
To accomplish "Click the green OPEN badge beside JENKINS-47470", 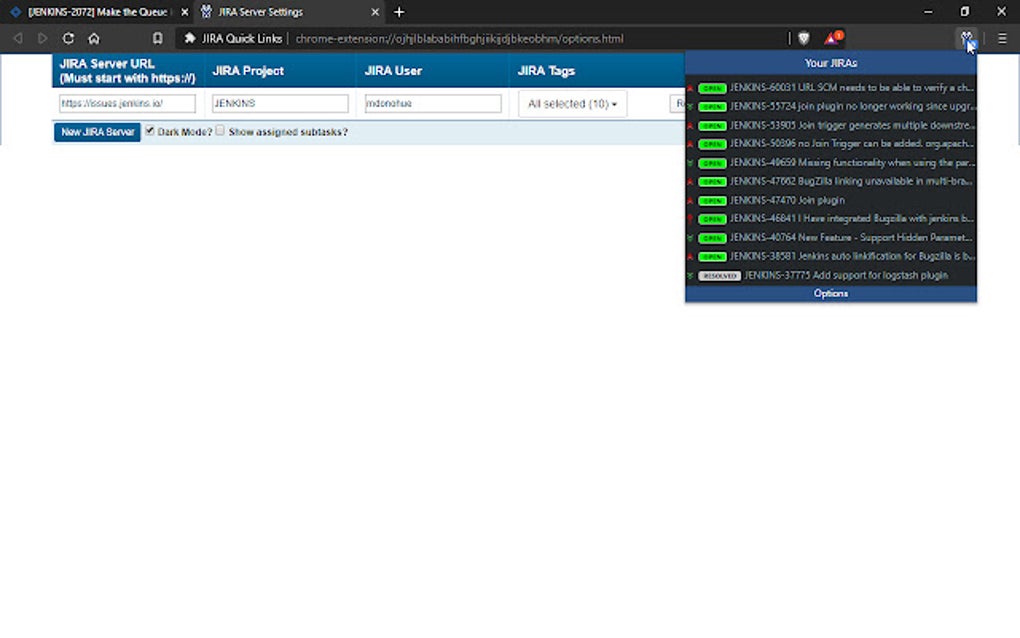I will 711,200.
